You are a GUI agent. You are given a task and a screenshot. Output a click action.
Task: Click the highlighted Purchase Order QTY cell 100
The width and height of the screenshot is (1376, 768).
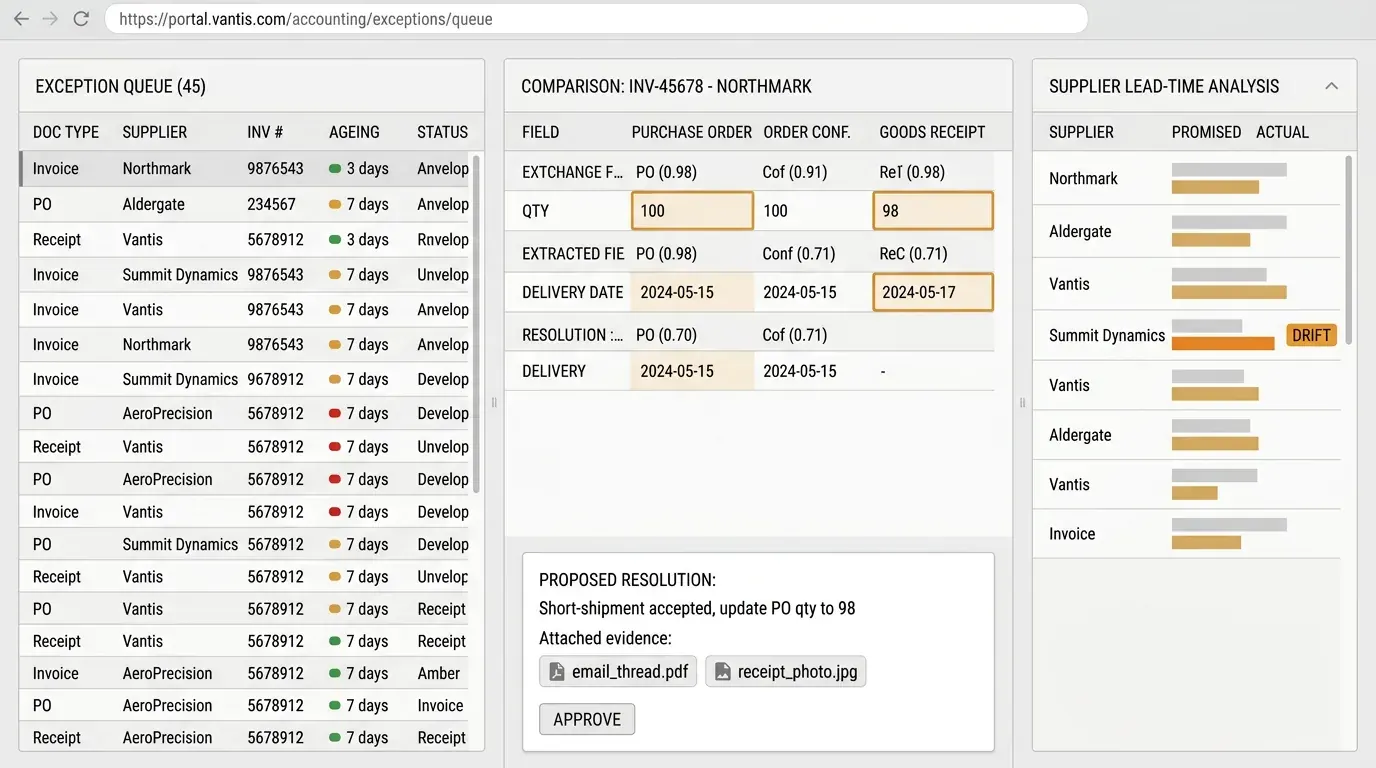[x=692, y=211]
